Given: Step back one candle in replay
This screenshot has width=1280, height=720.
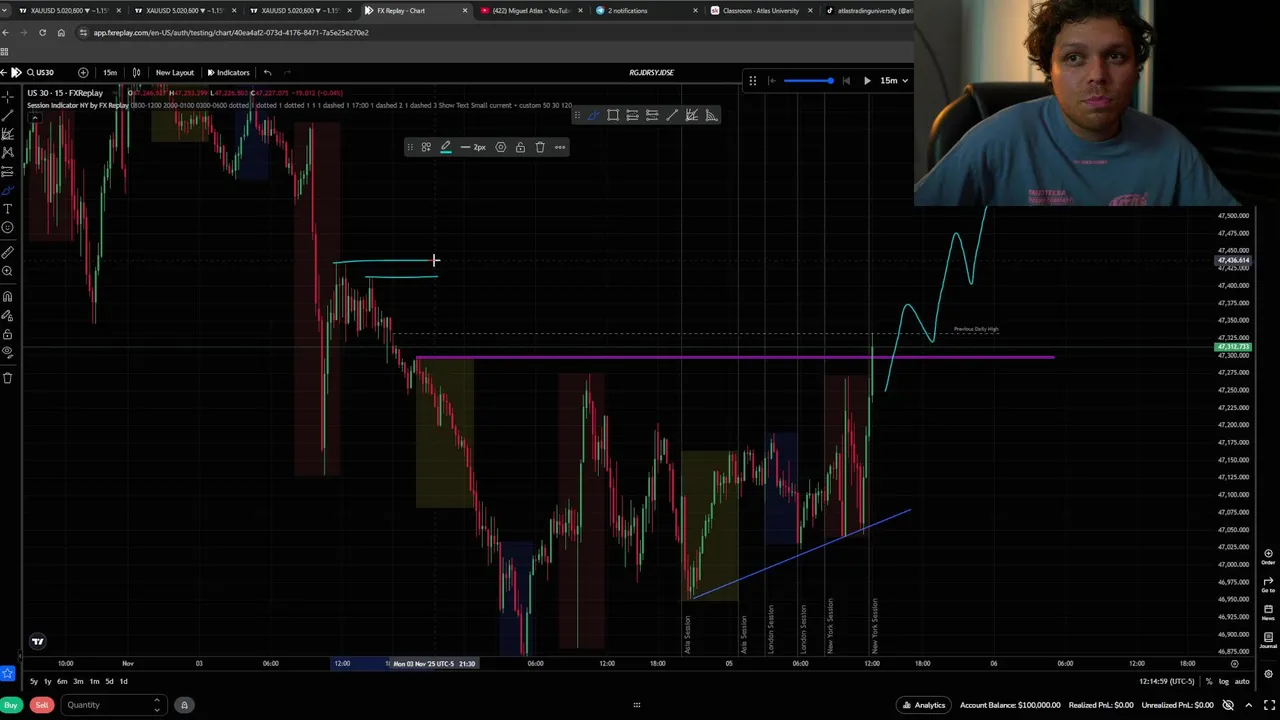Looking at the screenshot, I should [846, 80].
